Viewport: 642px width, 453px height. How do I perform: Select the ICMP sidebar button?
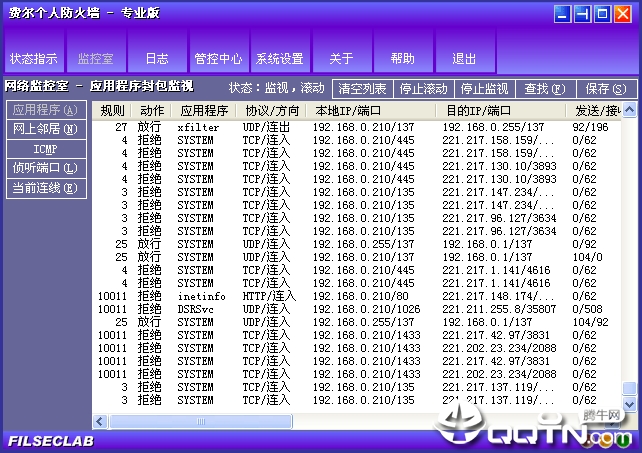click(46, 149)
